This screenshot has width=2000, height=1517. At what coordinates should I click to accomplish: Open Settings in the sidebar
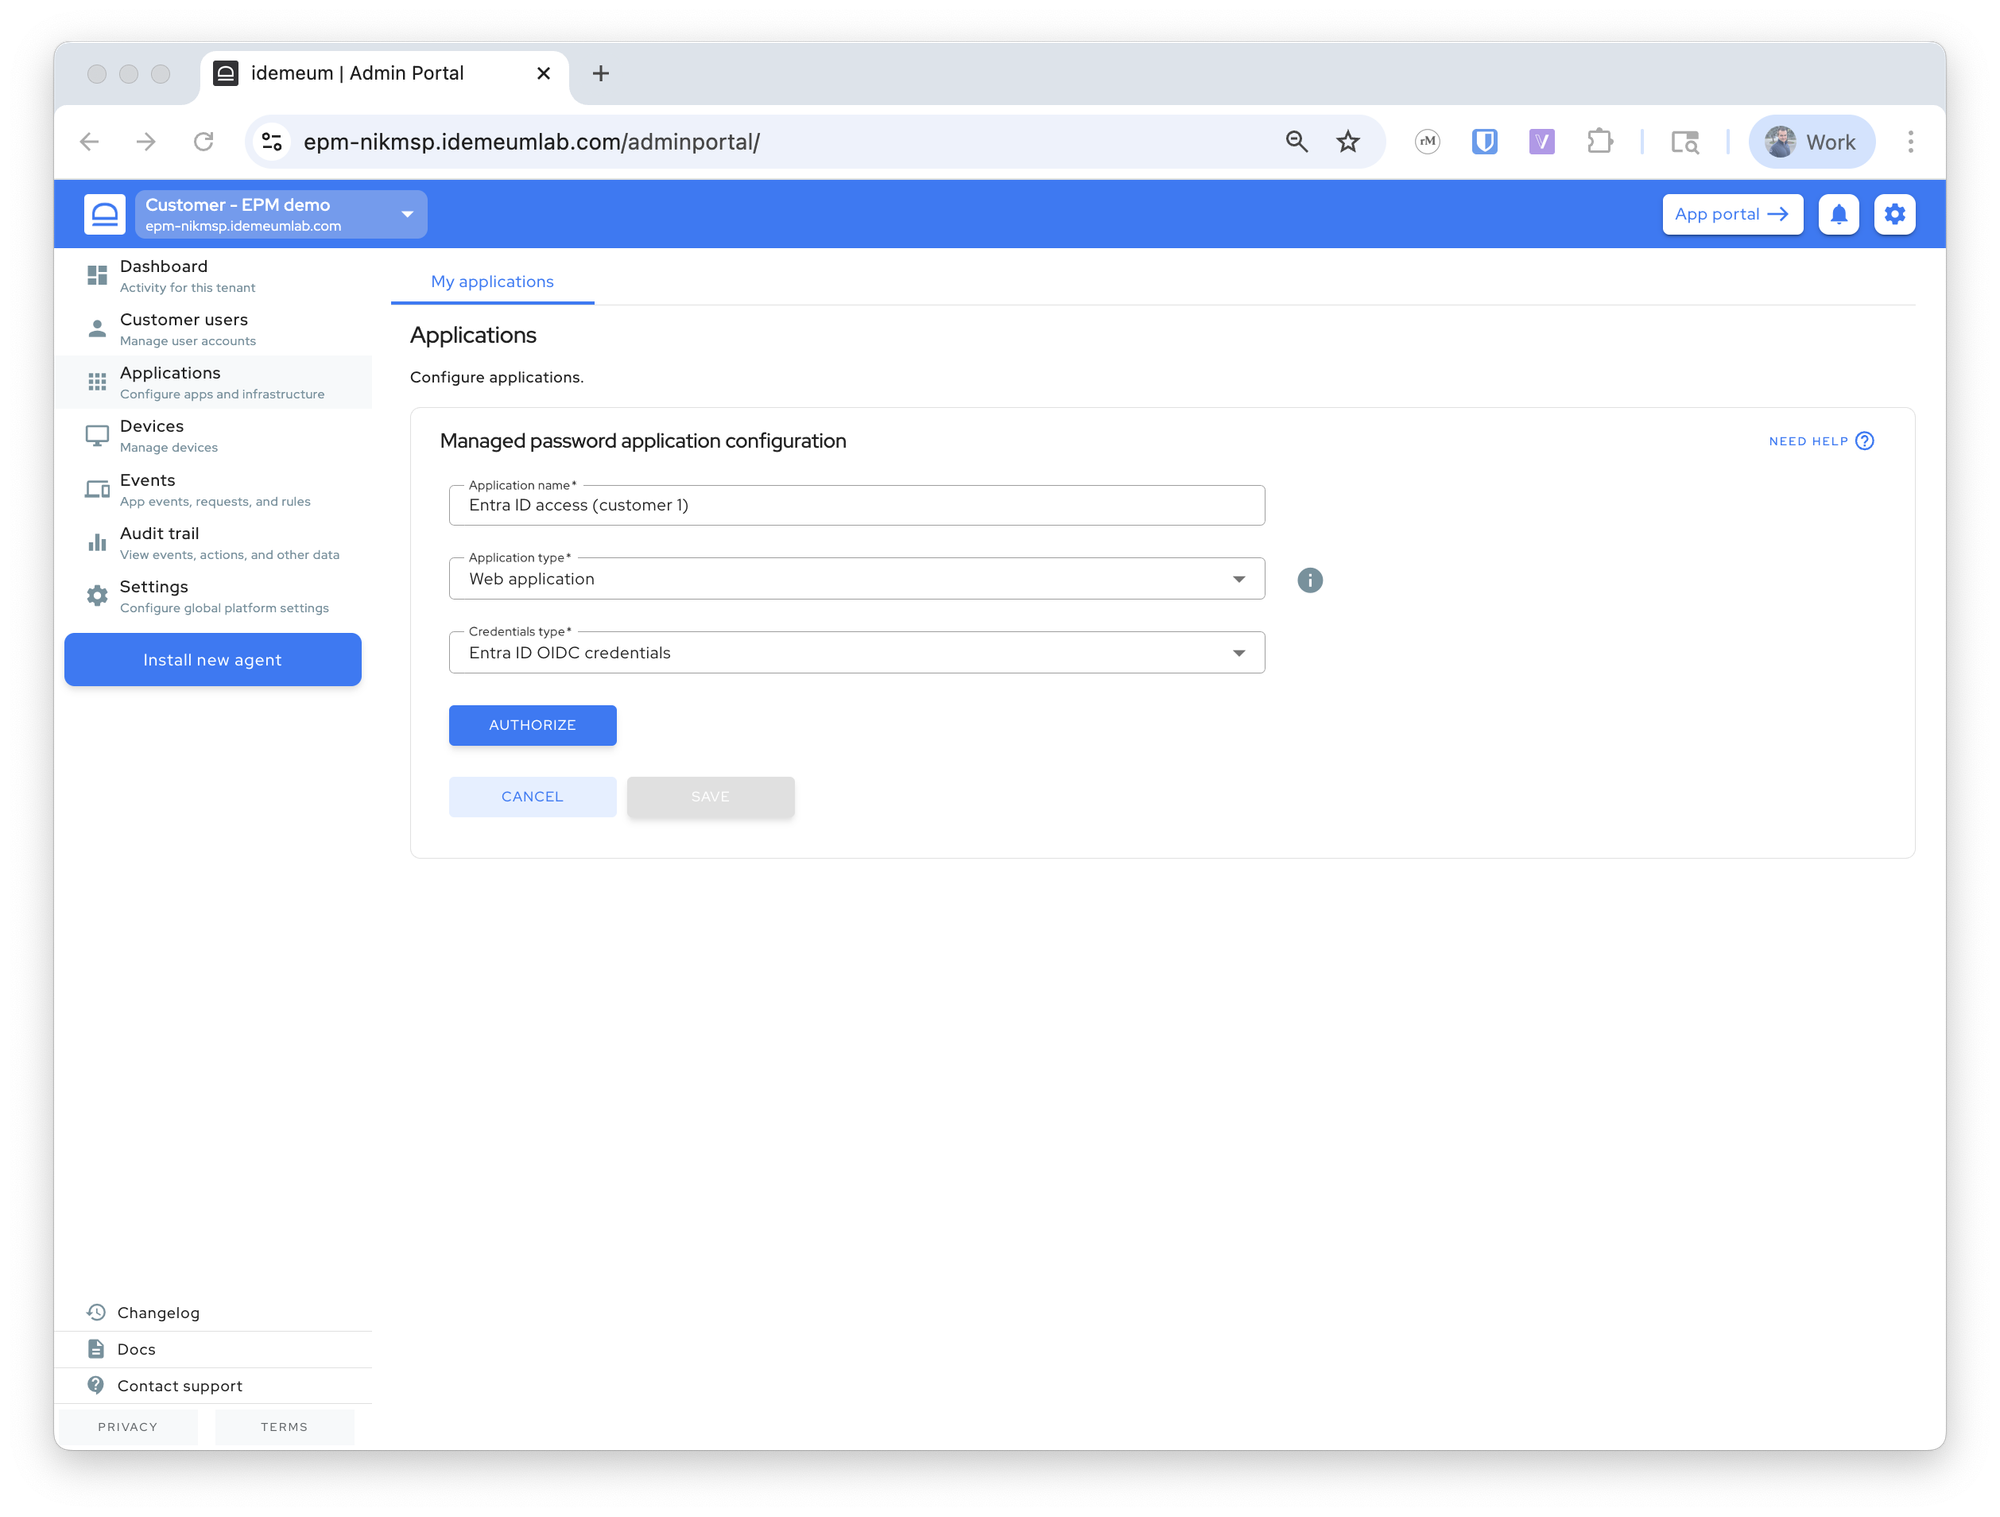pos(214,595)
